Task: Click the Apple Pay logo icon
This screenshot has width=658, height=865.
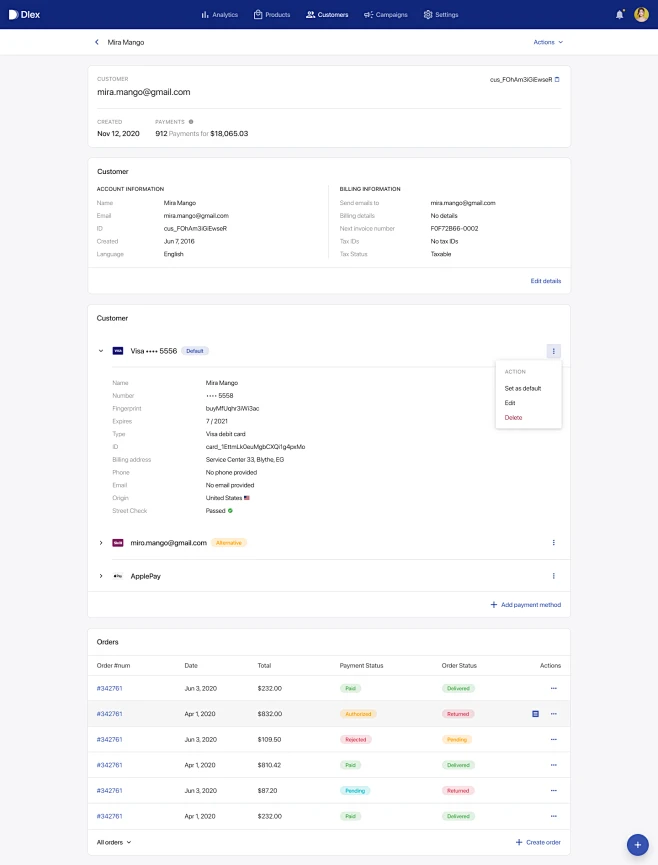Action: 117,576
